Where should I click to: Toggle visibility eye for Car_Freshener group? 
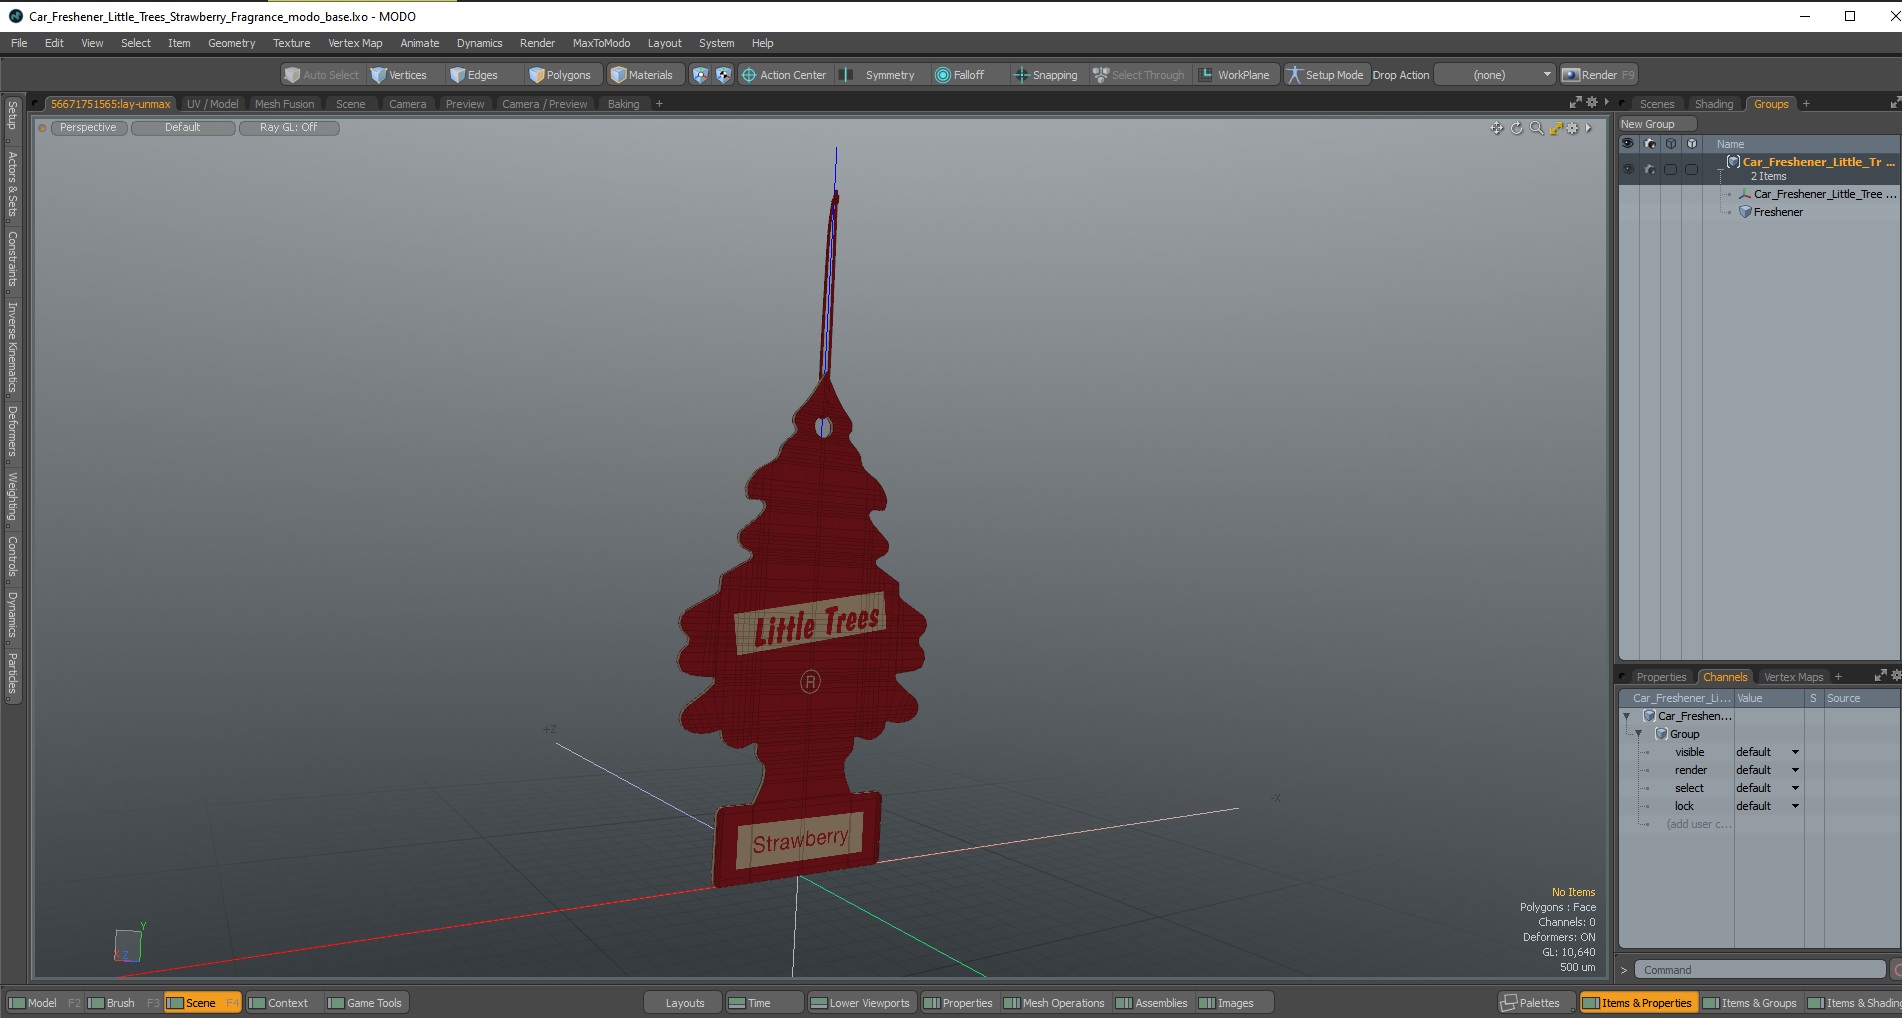(1628, 169)
